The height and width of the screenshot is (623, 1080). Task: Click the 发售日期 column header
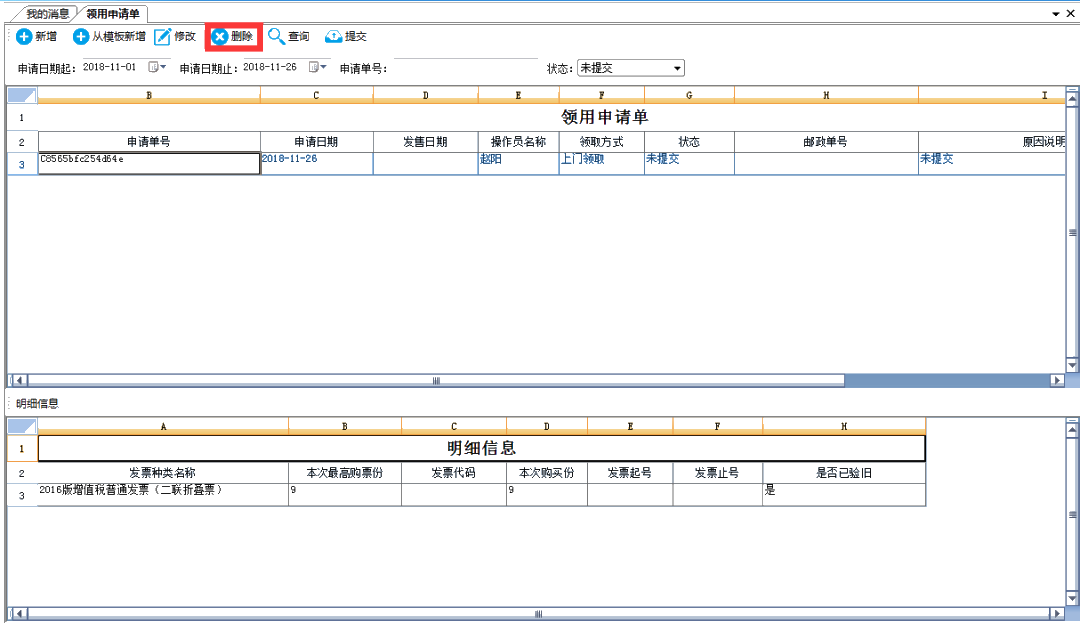pos(425,142)
